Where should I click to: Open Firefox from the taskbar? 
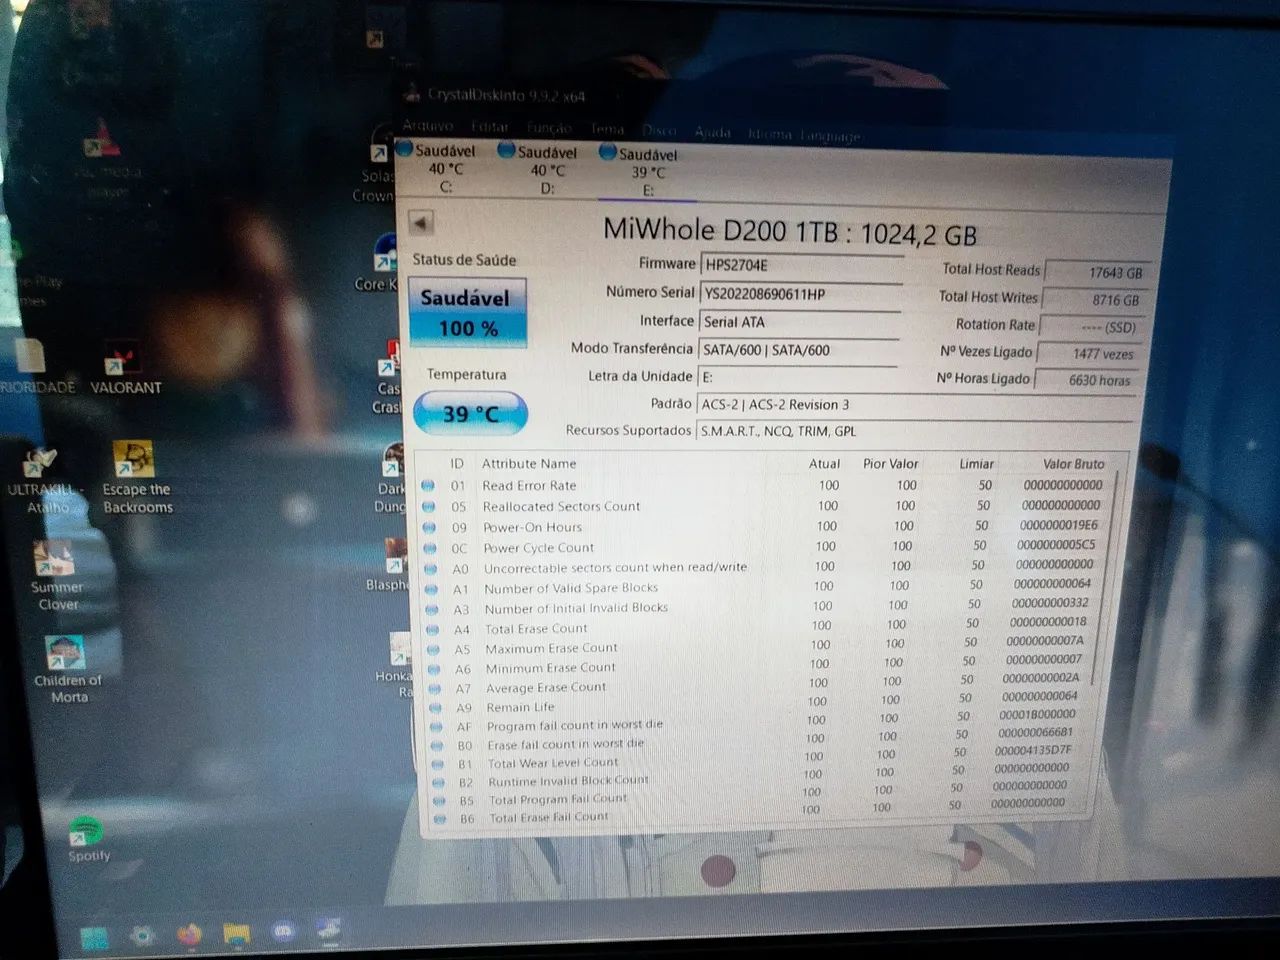(x=189, y=934)
